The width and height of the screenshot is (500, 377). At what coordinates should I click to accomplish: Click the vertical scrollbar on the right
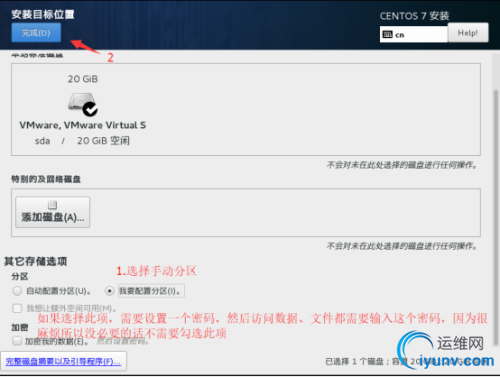click(x=495, y=217)
